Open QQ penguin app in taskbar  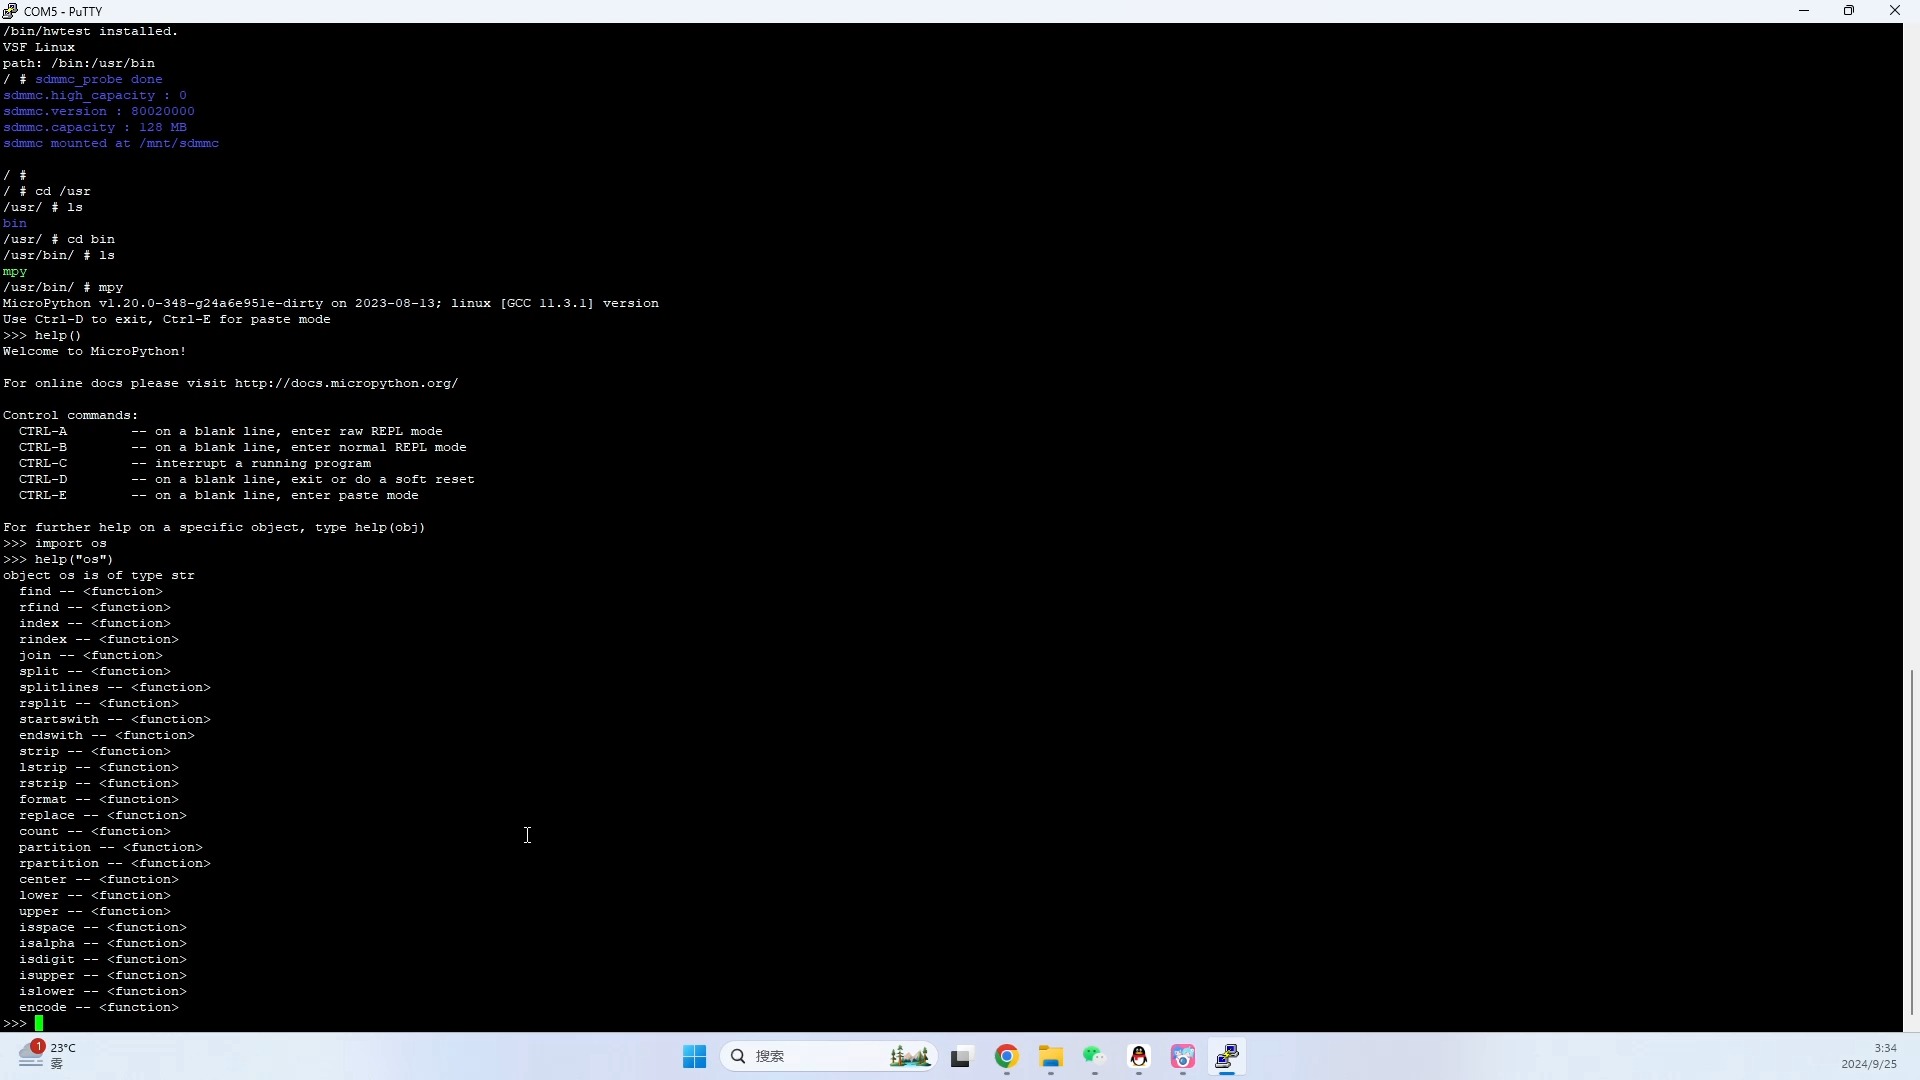tap(1139, 1057)
